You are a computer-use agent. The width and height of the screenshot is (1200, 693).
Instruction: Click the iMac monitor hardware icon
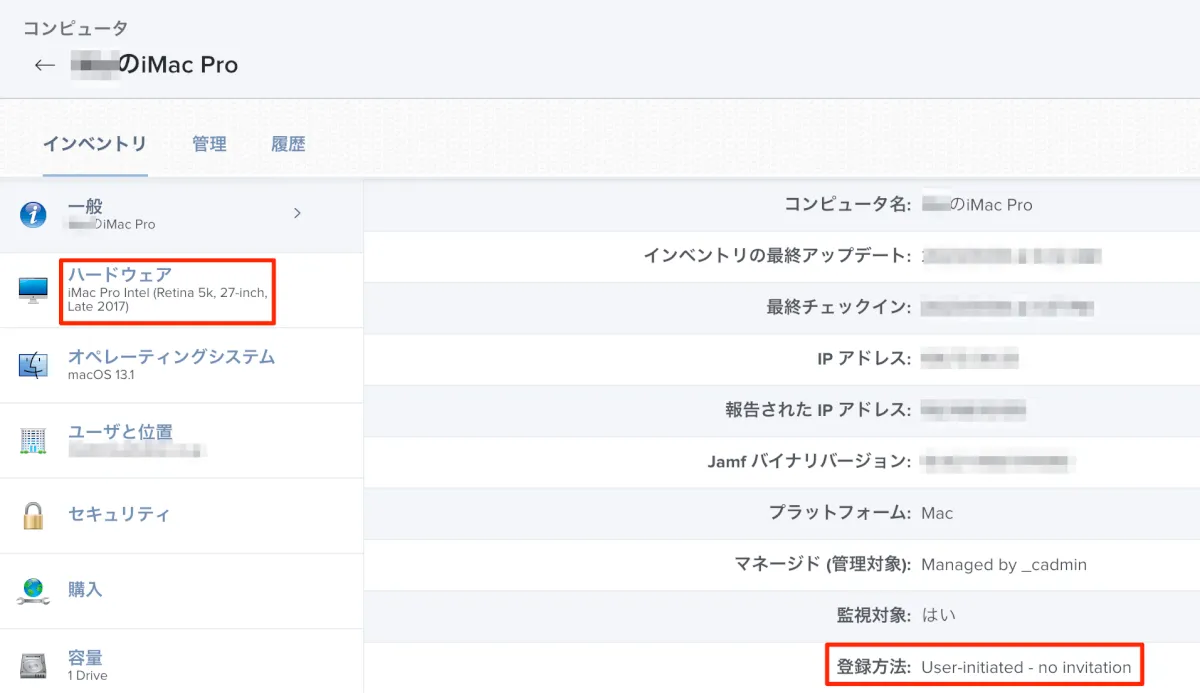point(33,290)
